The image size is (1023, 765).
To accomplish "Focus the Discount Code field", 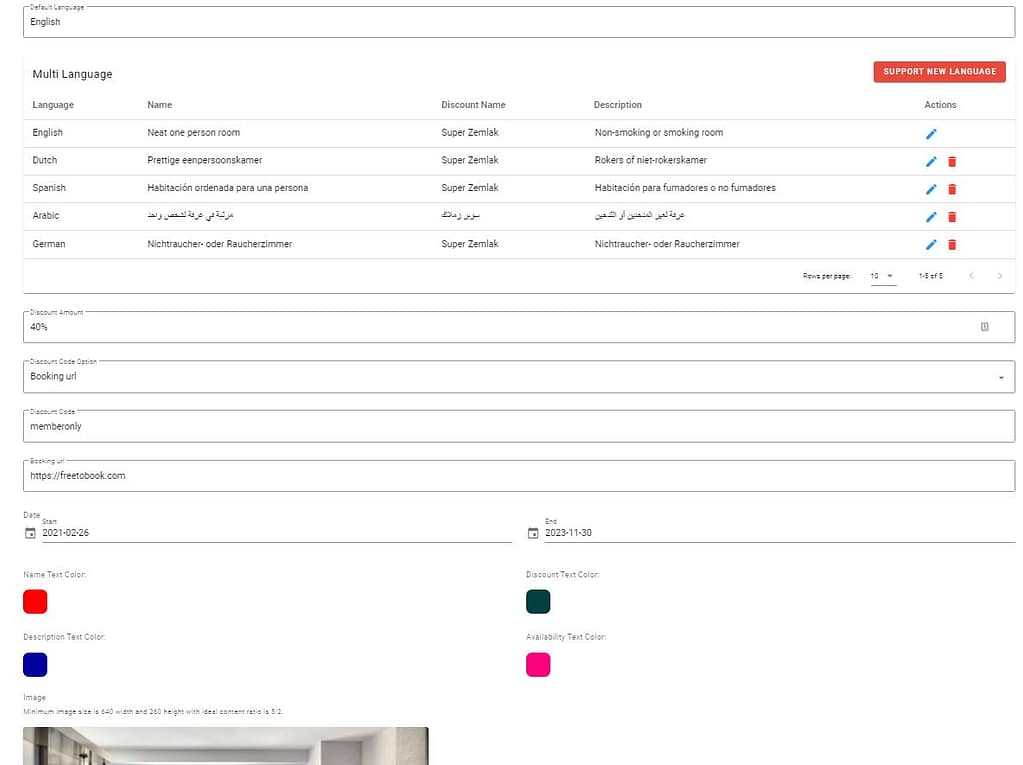I will pos(518,426).
